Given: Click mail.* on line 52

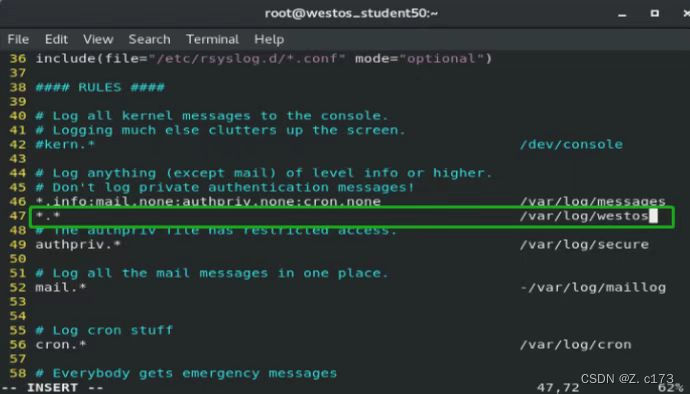Looking at the screenshot, I should [61, 287].
